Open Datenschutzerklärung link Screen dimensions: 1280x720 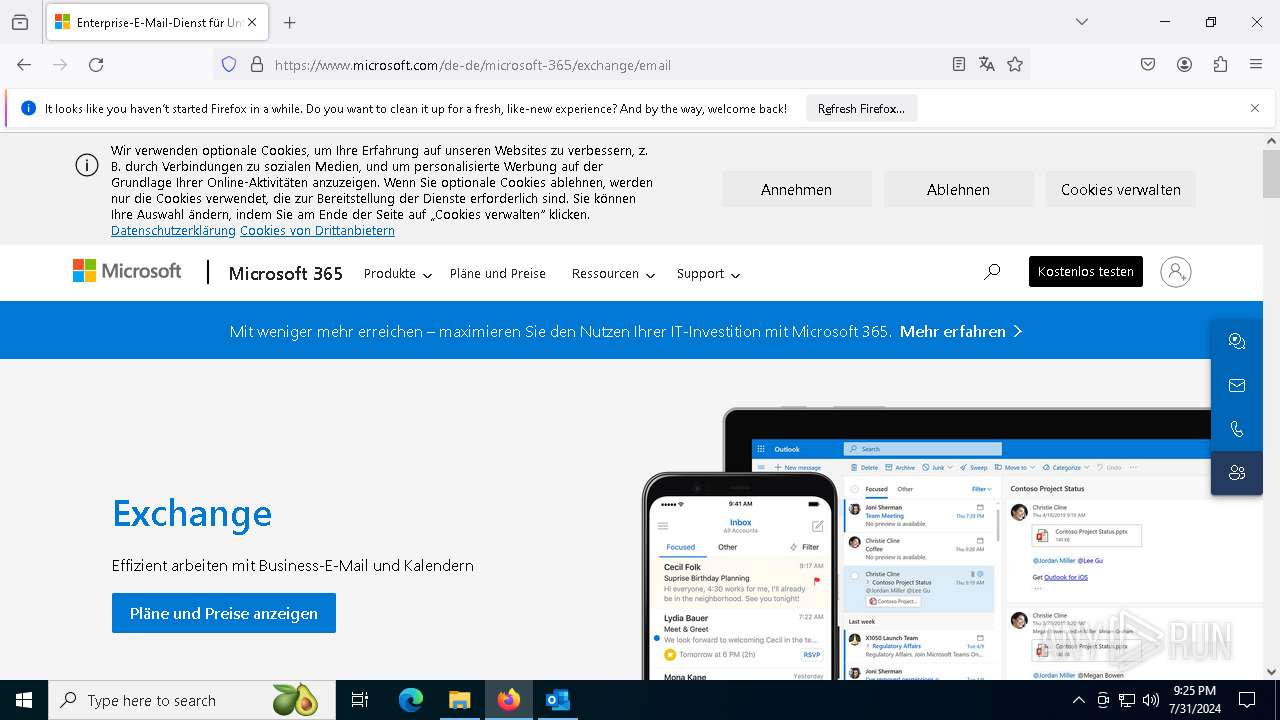pyautogui.click(x=173, y=231)
